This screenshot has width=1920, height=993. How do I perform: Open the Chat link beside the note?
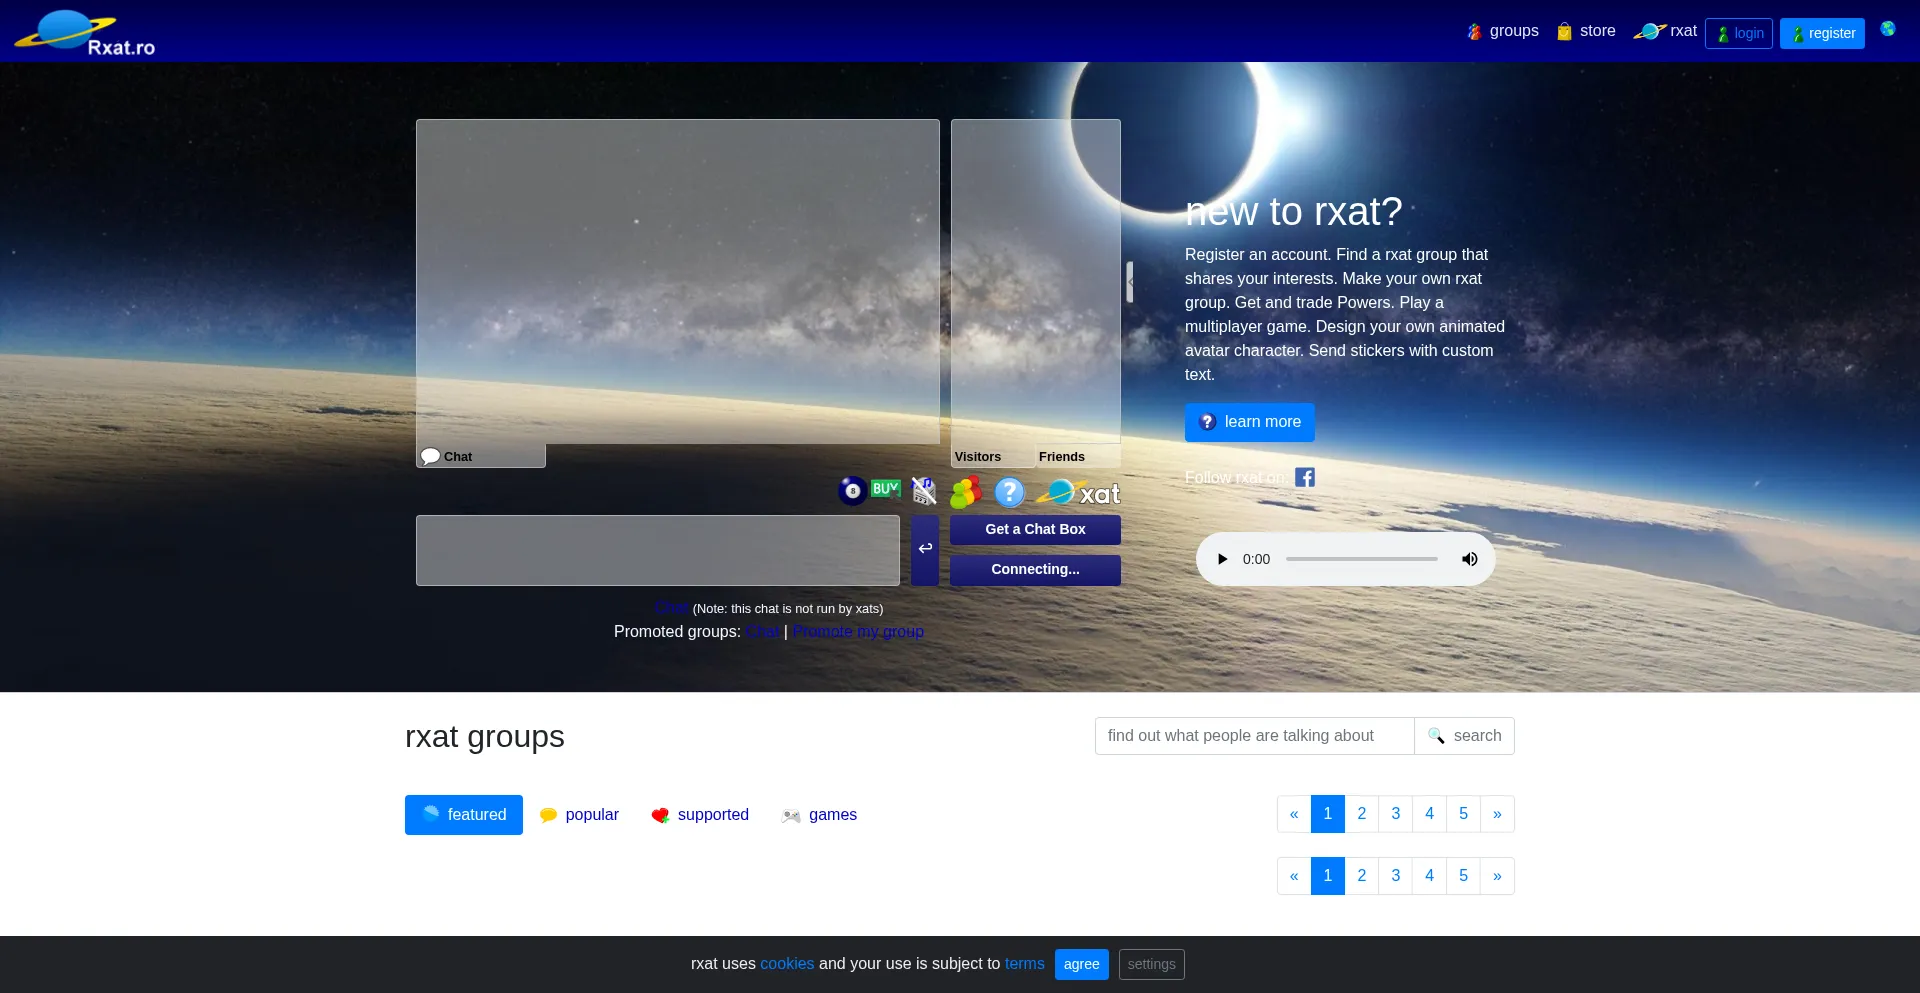click(x=672, y=607)
